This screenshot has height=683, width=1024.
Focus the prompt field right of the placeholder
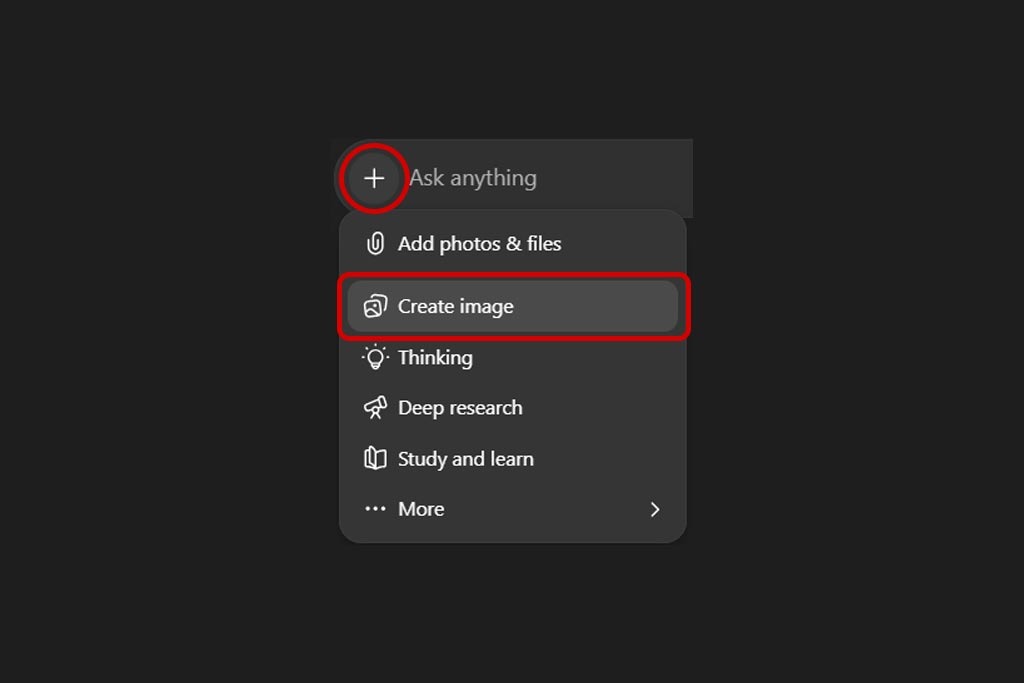(x=620, y=178)
